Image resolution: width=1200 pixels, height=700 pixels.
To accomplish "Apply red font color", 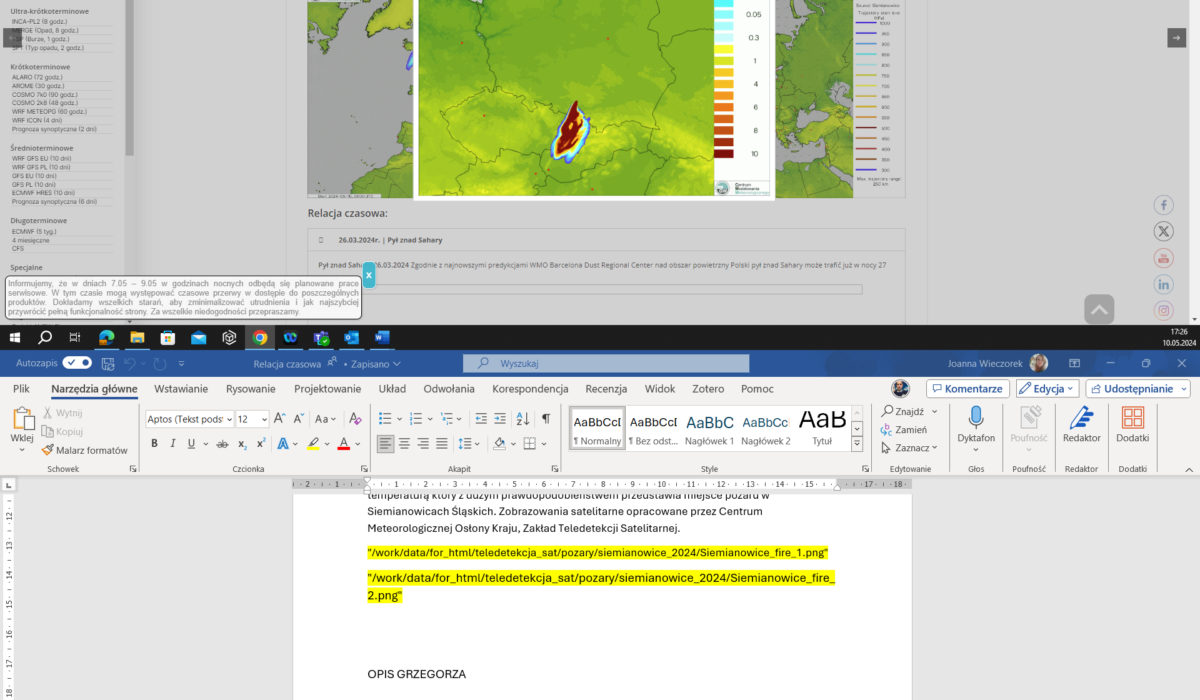I will 343,443.
